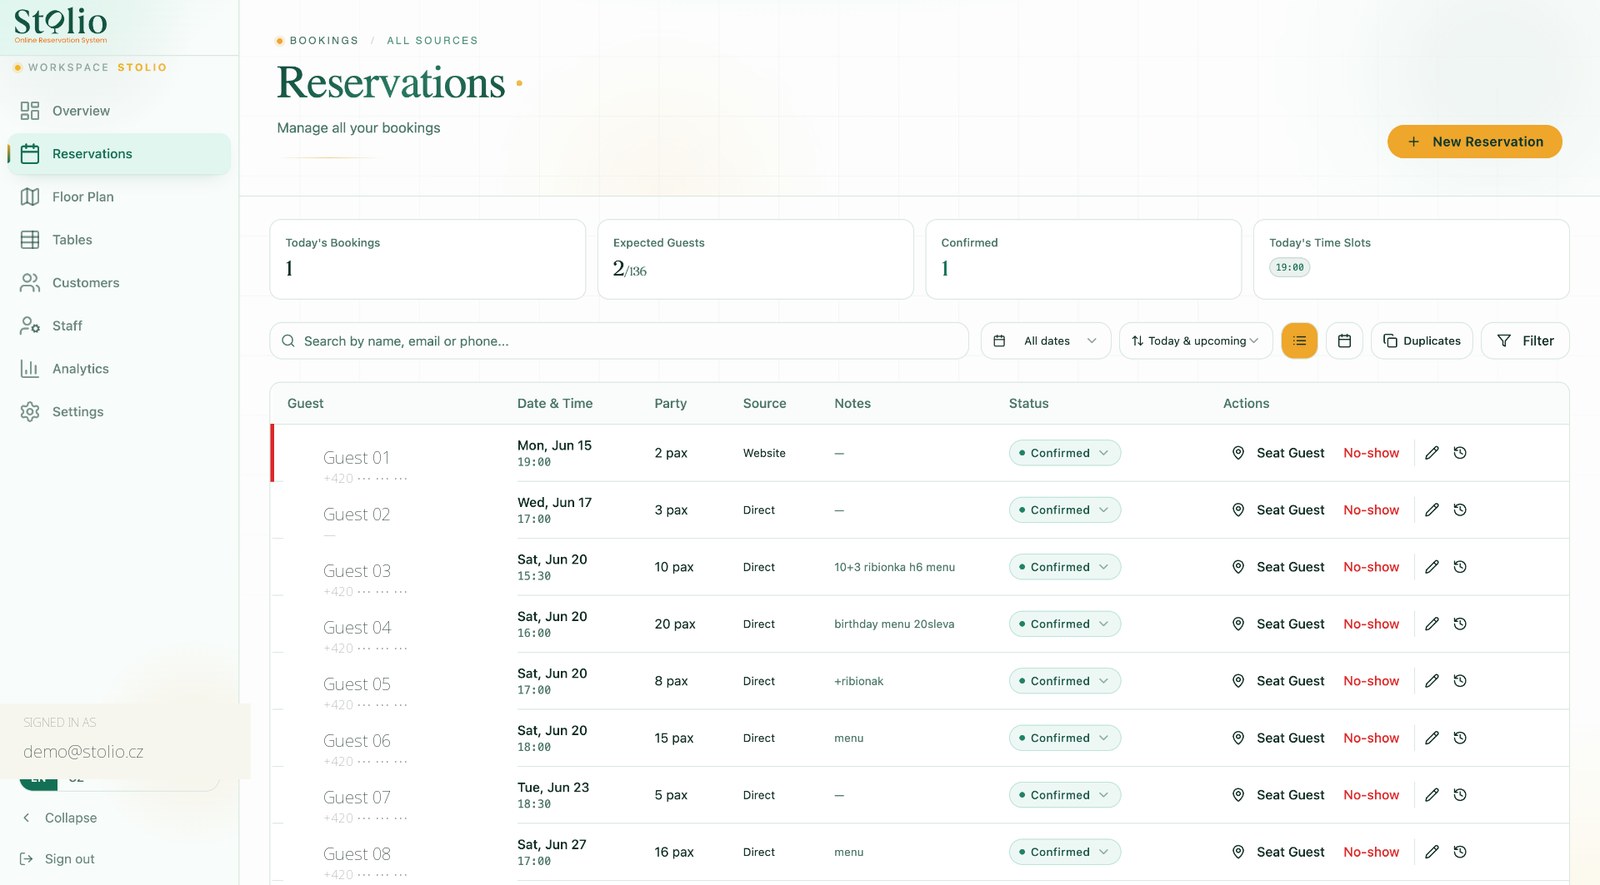Seat Guest for the Mon, Jun 15 booking
The image size is (1600, 885).
[x=1278, y=453]
